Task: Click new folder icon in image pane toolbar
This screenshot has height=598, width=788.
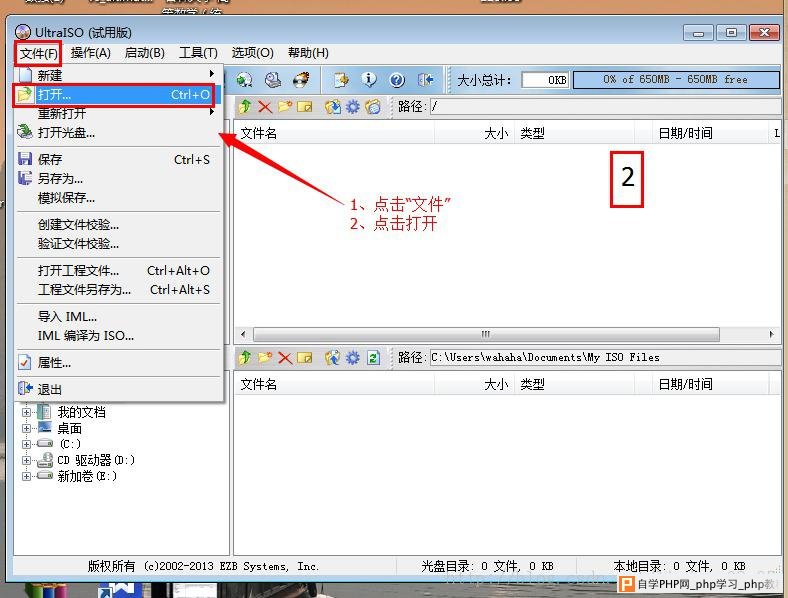Action: coord(285,107)
